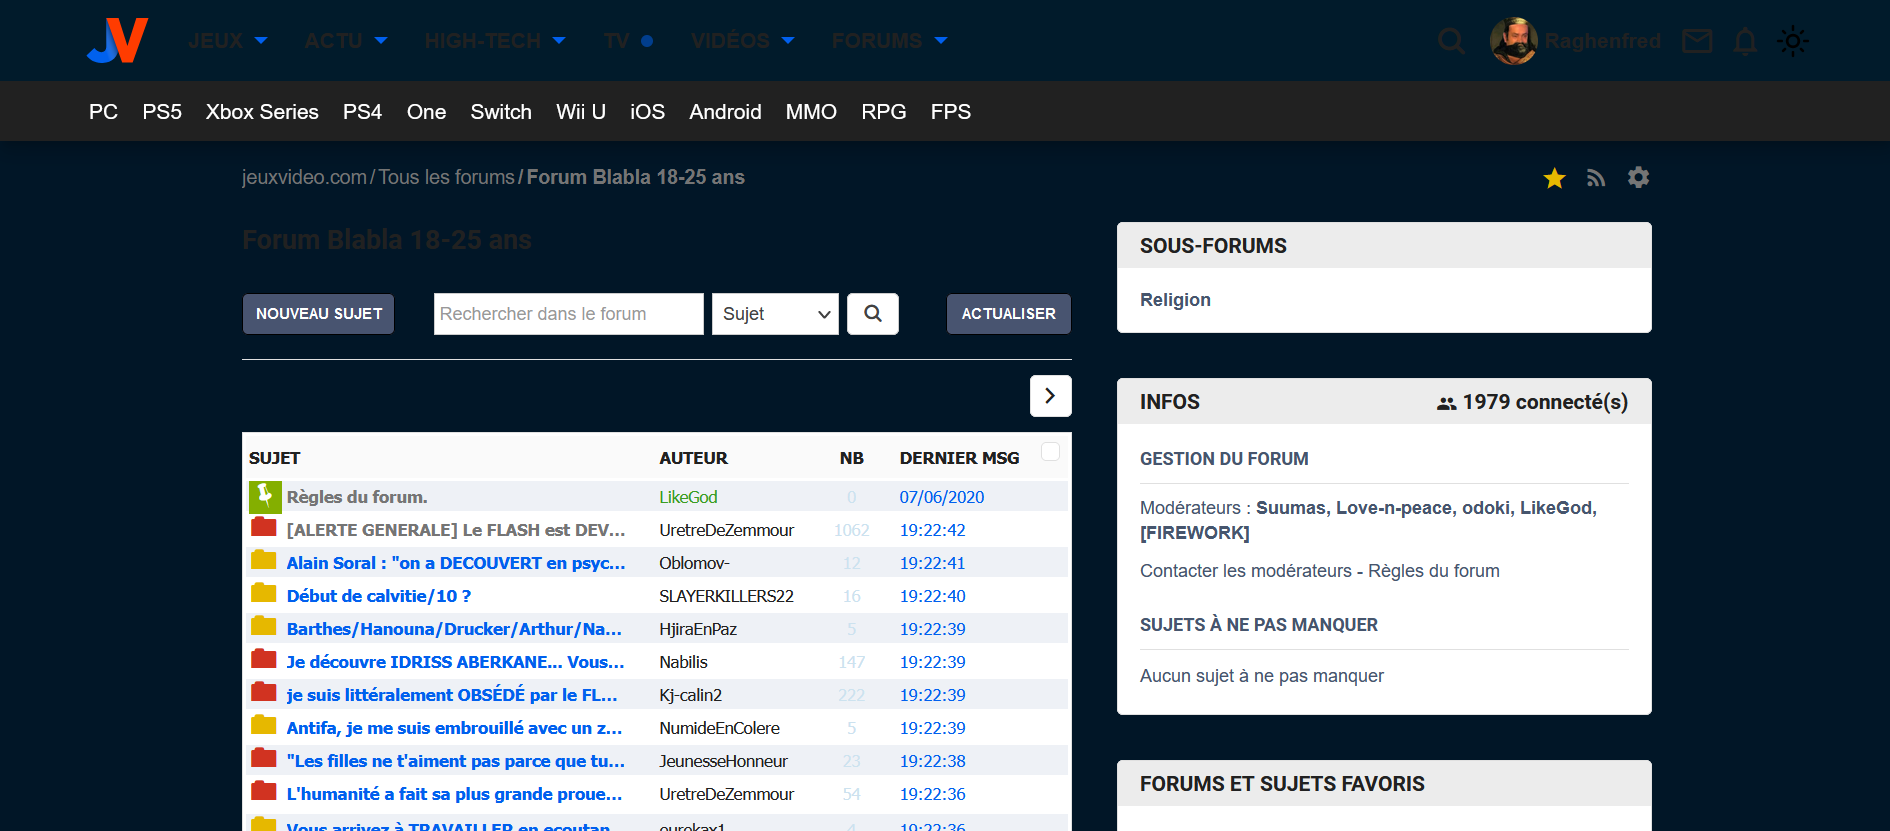Click the ACTUALISER button
Viewport: 1890px width, 831px height.
[x=1009, y=314]
